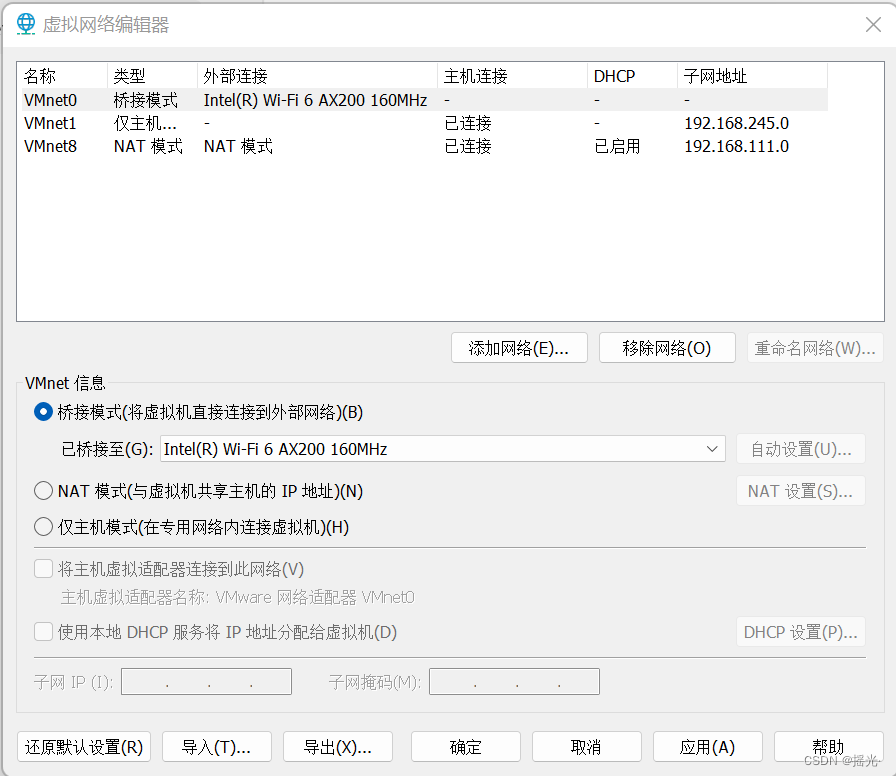This screenshot has height=776, width=896.
Task: Click the 帮助 button
Action: (x=829, y=747)
